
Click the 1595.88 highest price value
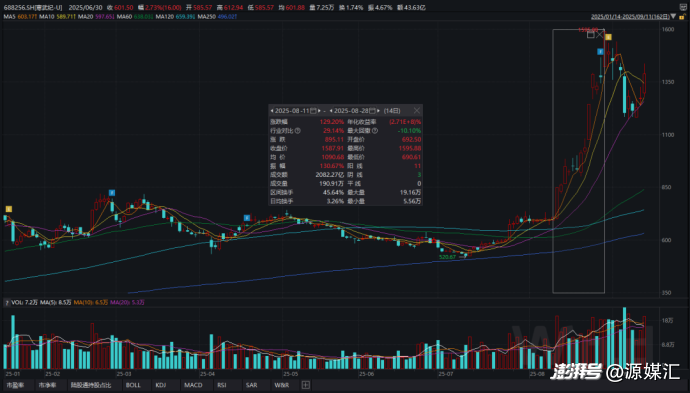[410, 148]
